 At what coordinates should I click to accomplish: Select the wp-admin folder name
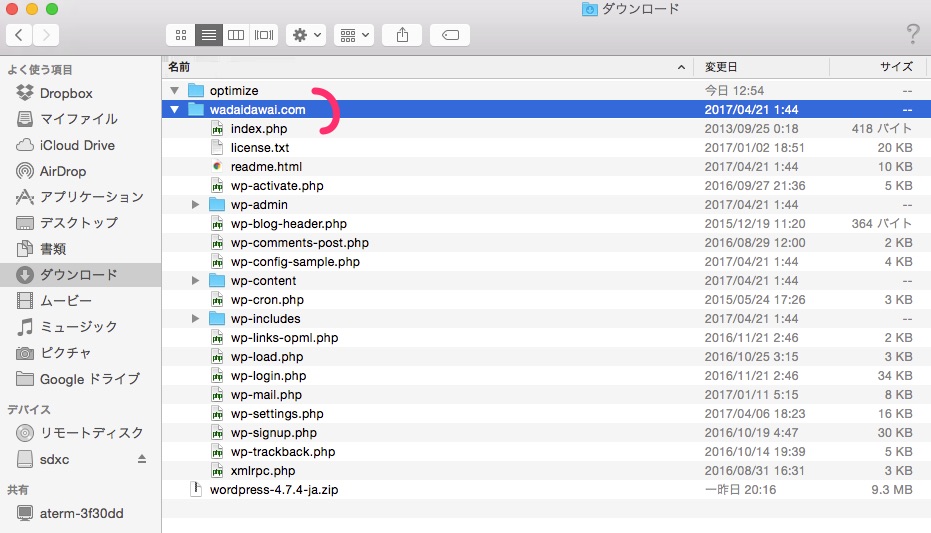click(x=259, y=205)
